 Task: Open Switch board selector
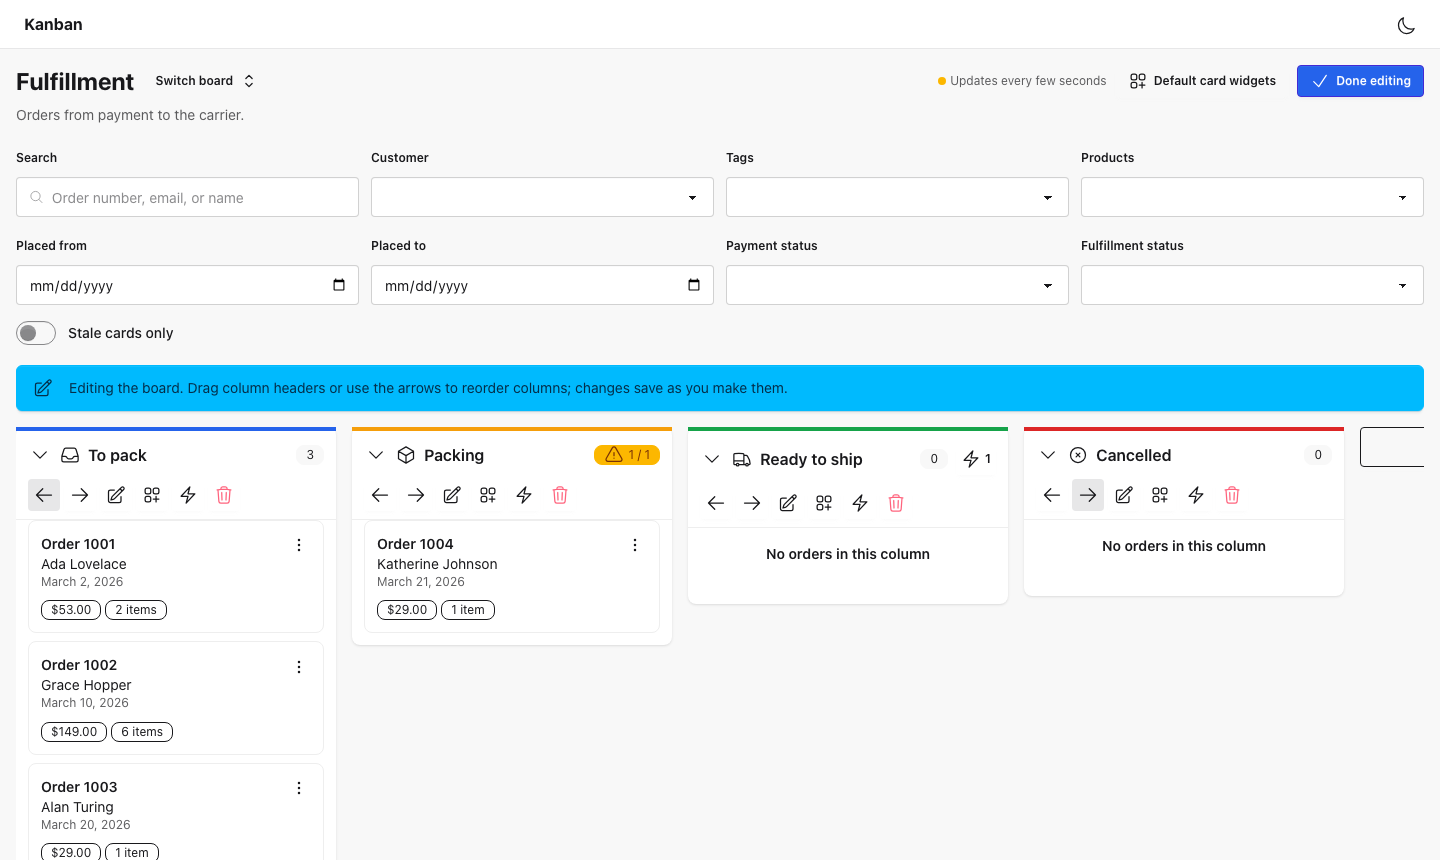[205, 81]
